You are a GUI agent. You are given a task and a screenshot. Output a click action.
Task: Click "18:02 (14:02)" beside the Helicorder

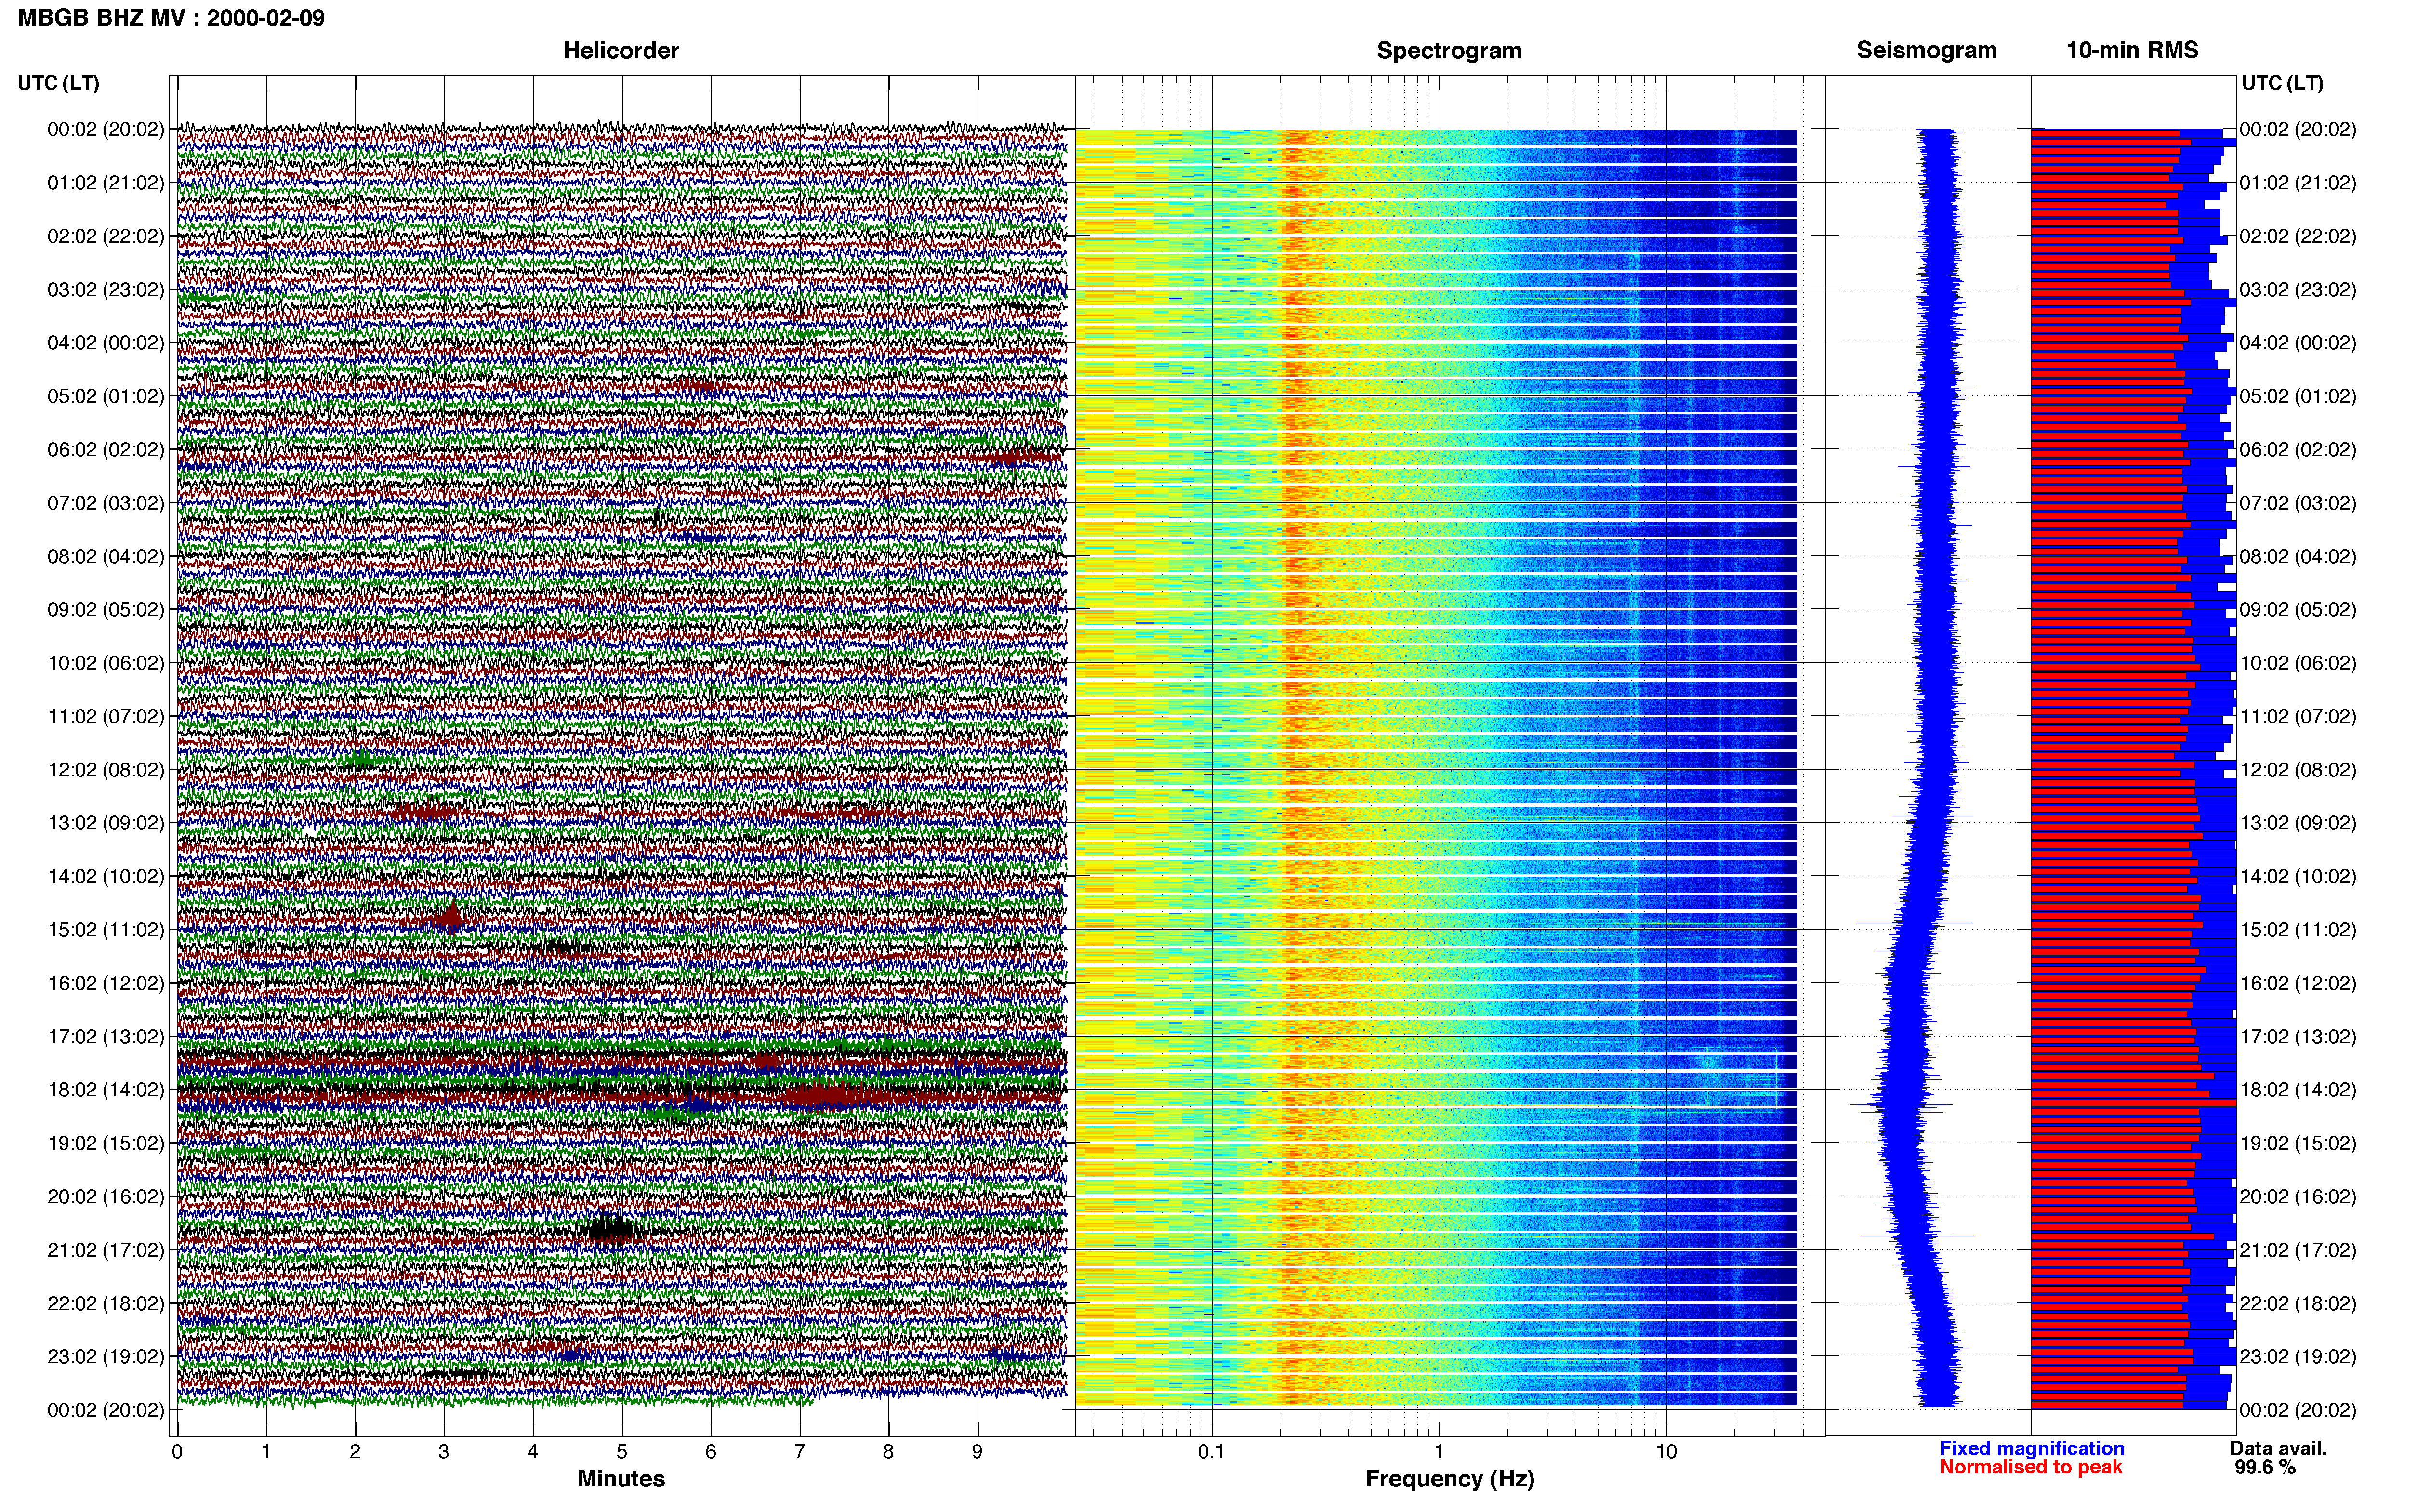pyautogui.click(x=106, y=1090)
